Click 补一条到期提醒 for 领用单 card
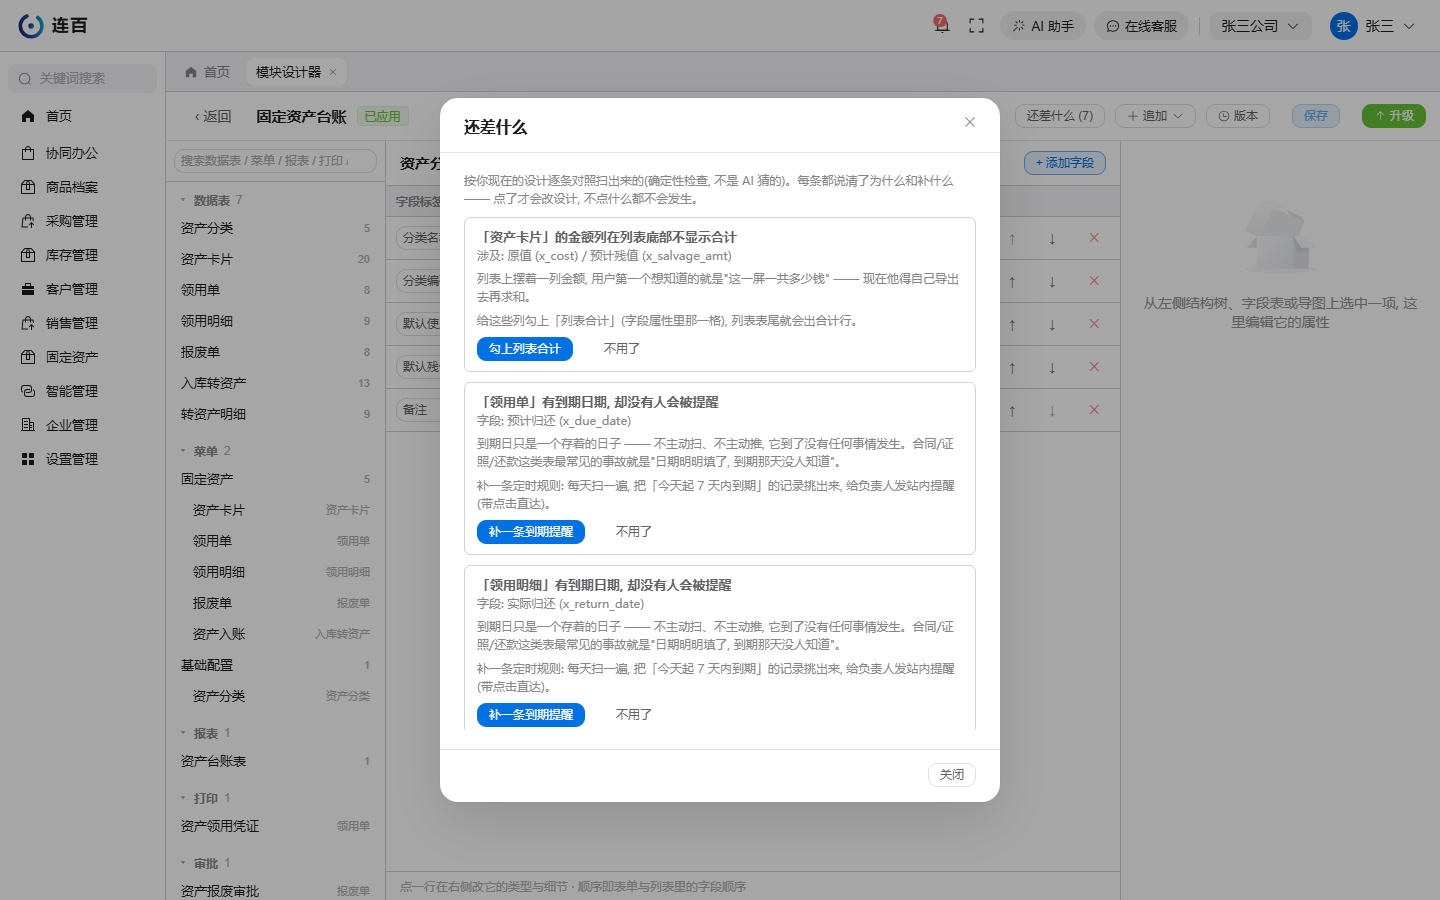The width and height of the screenshot is (1440, 900). [x=531, y=532]
